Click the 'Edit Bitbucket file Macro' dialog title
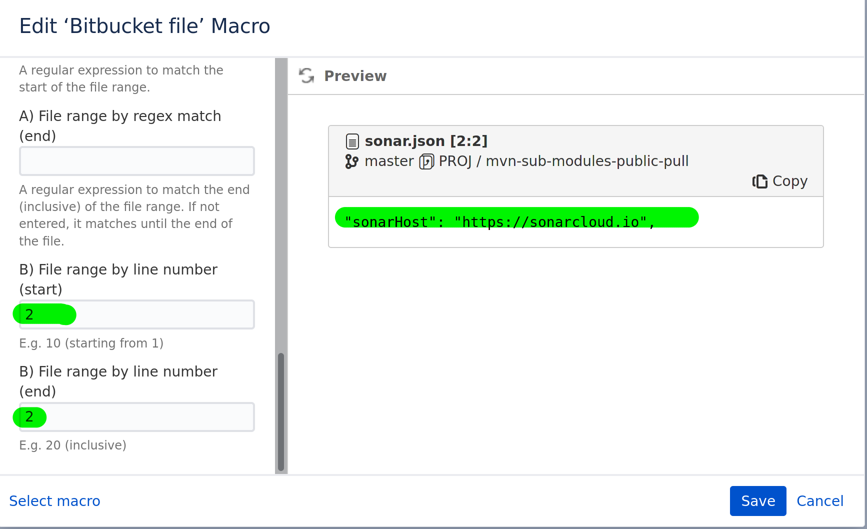The width and height of the screenshot is (867, 529). coord(145,26)
